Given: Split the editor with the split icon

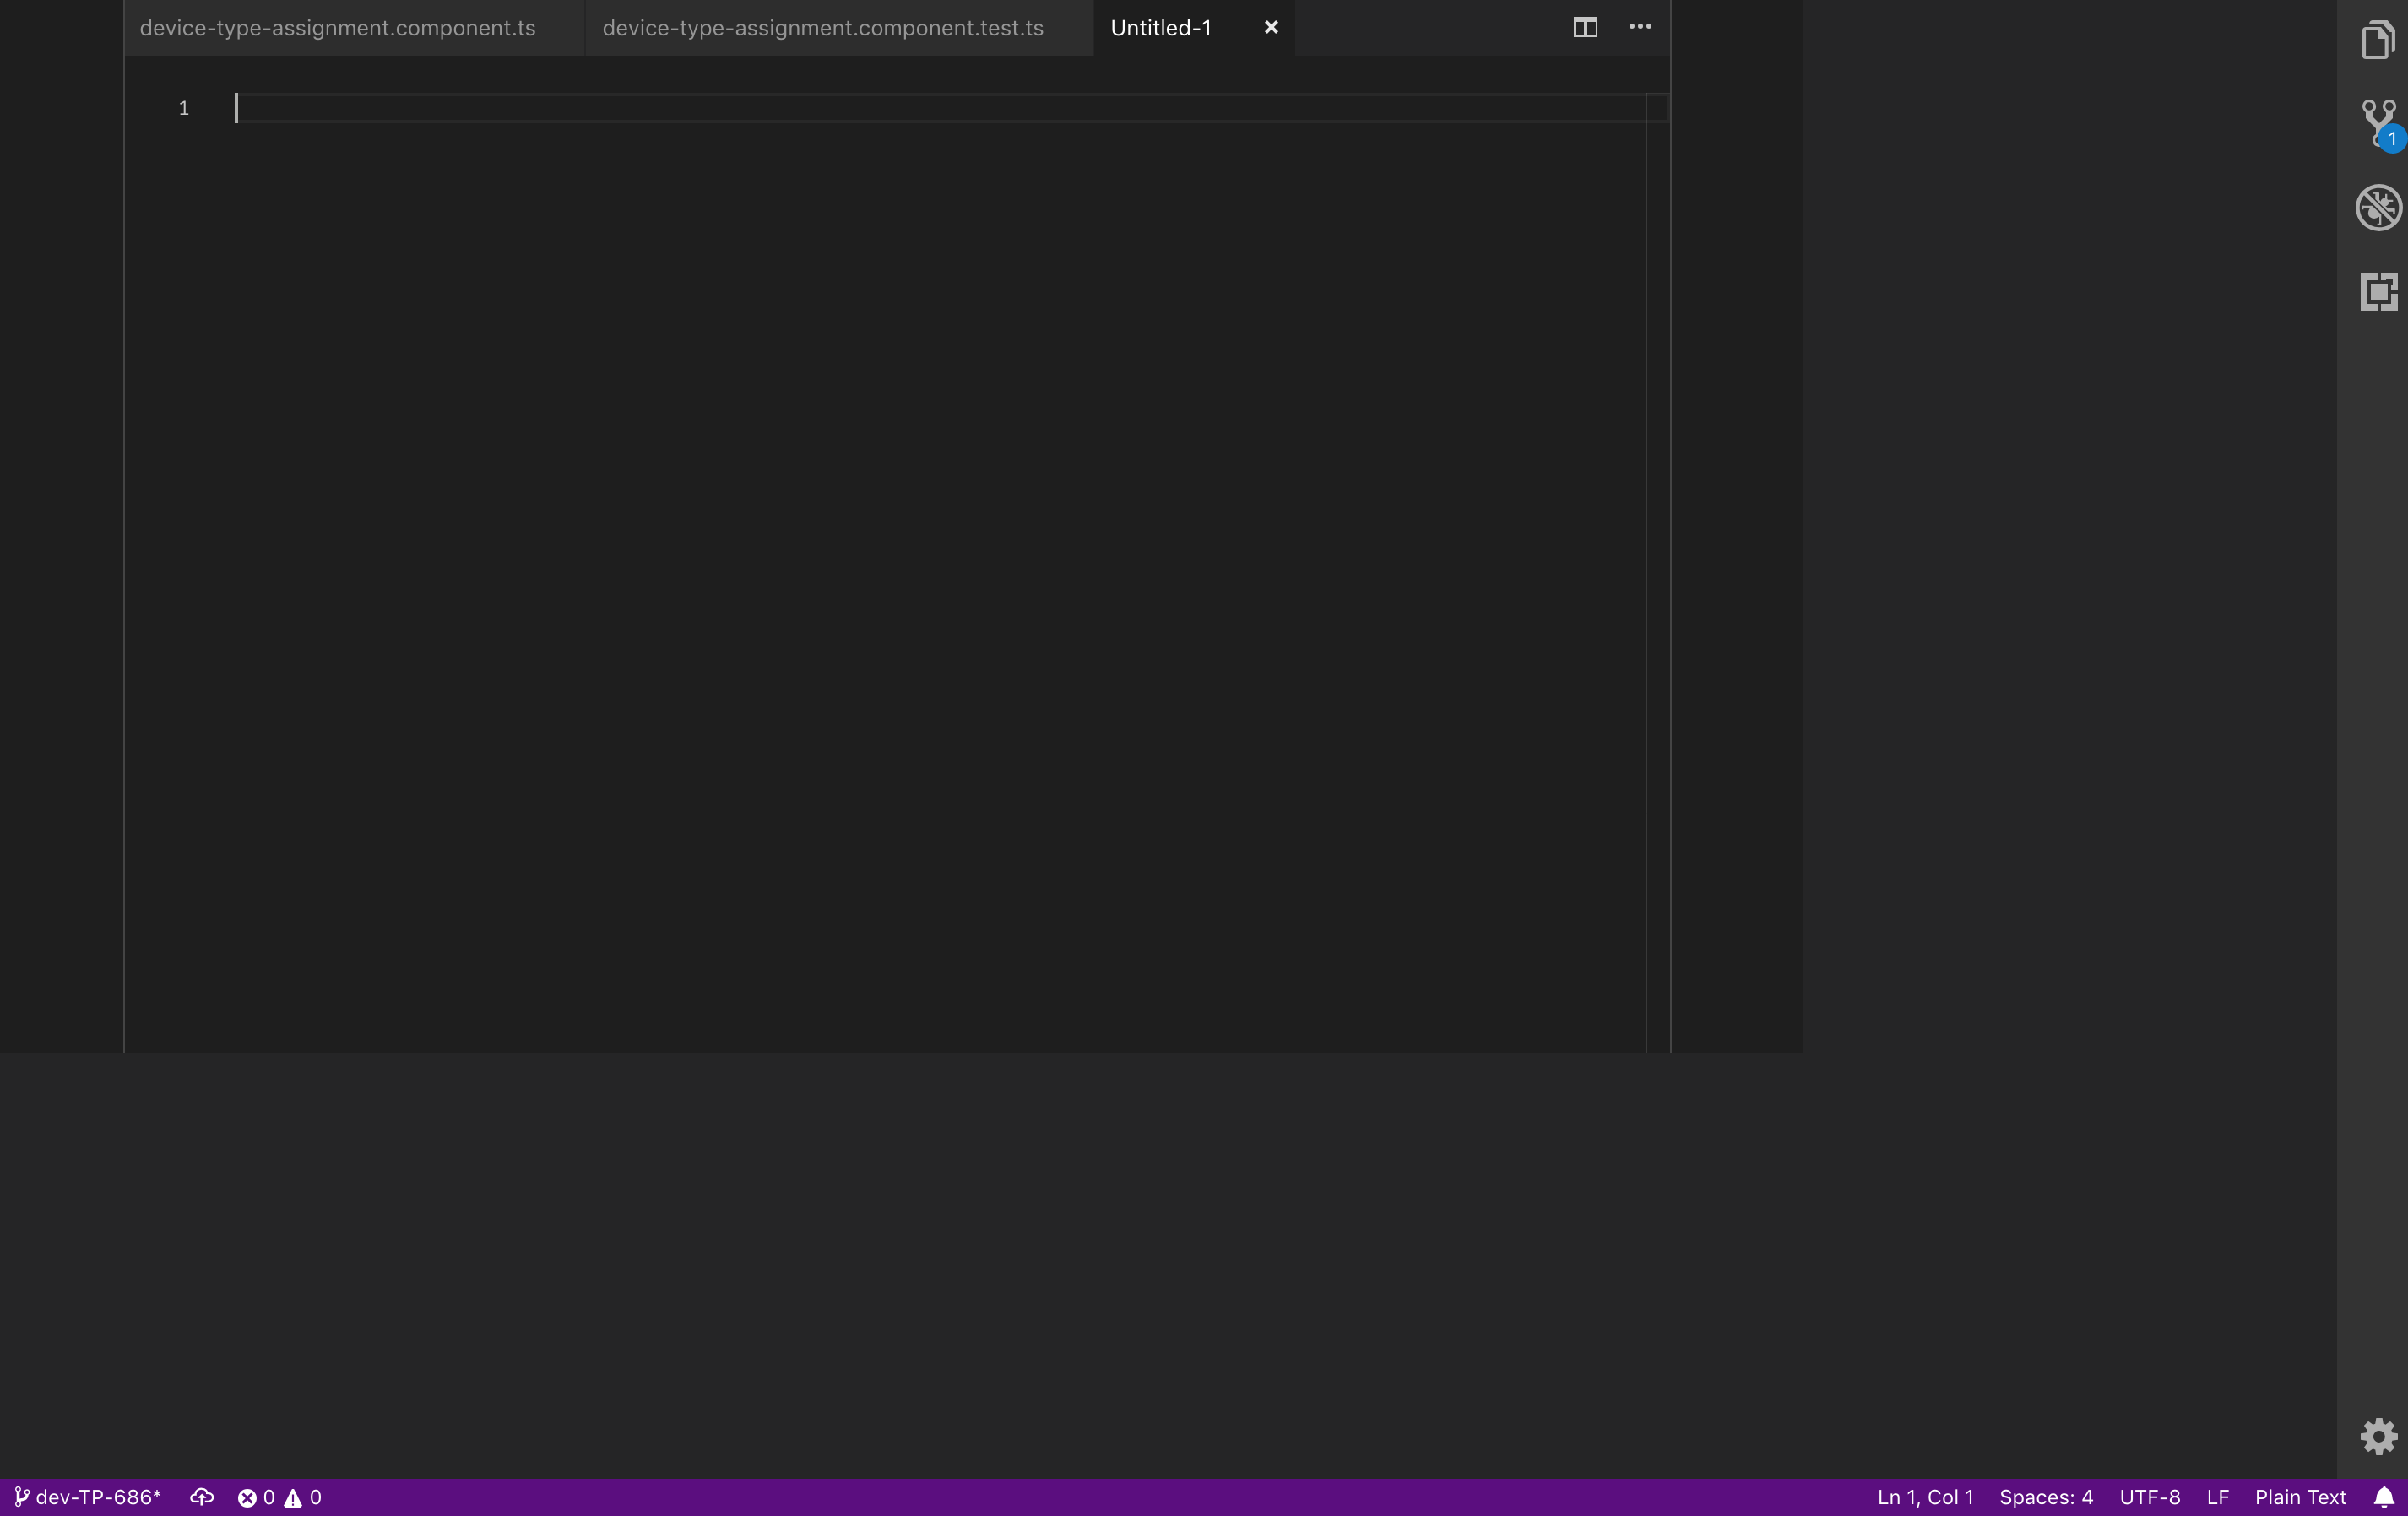Looking at the screenshot, I should [x=1584, y=27].
